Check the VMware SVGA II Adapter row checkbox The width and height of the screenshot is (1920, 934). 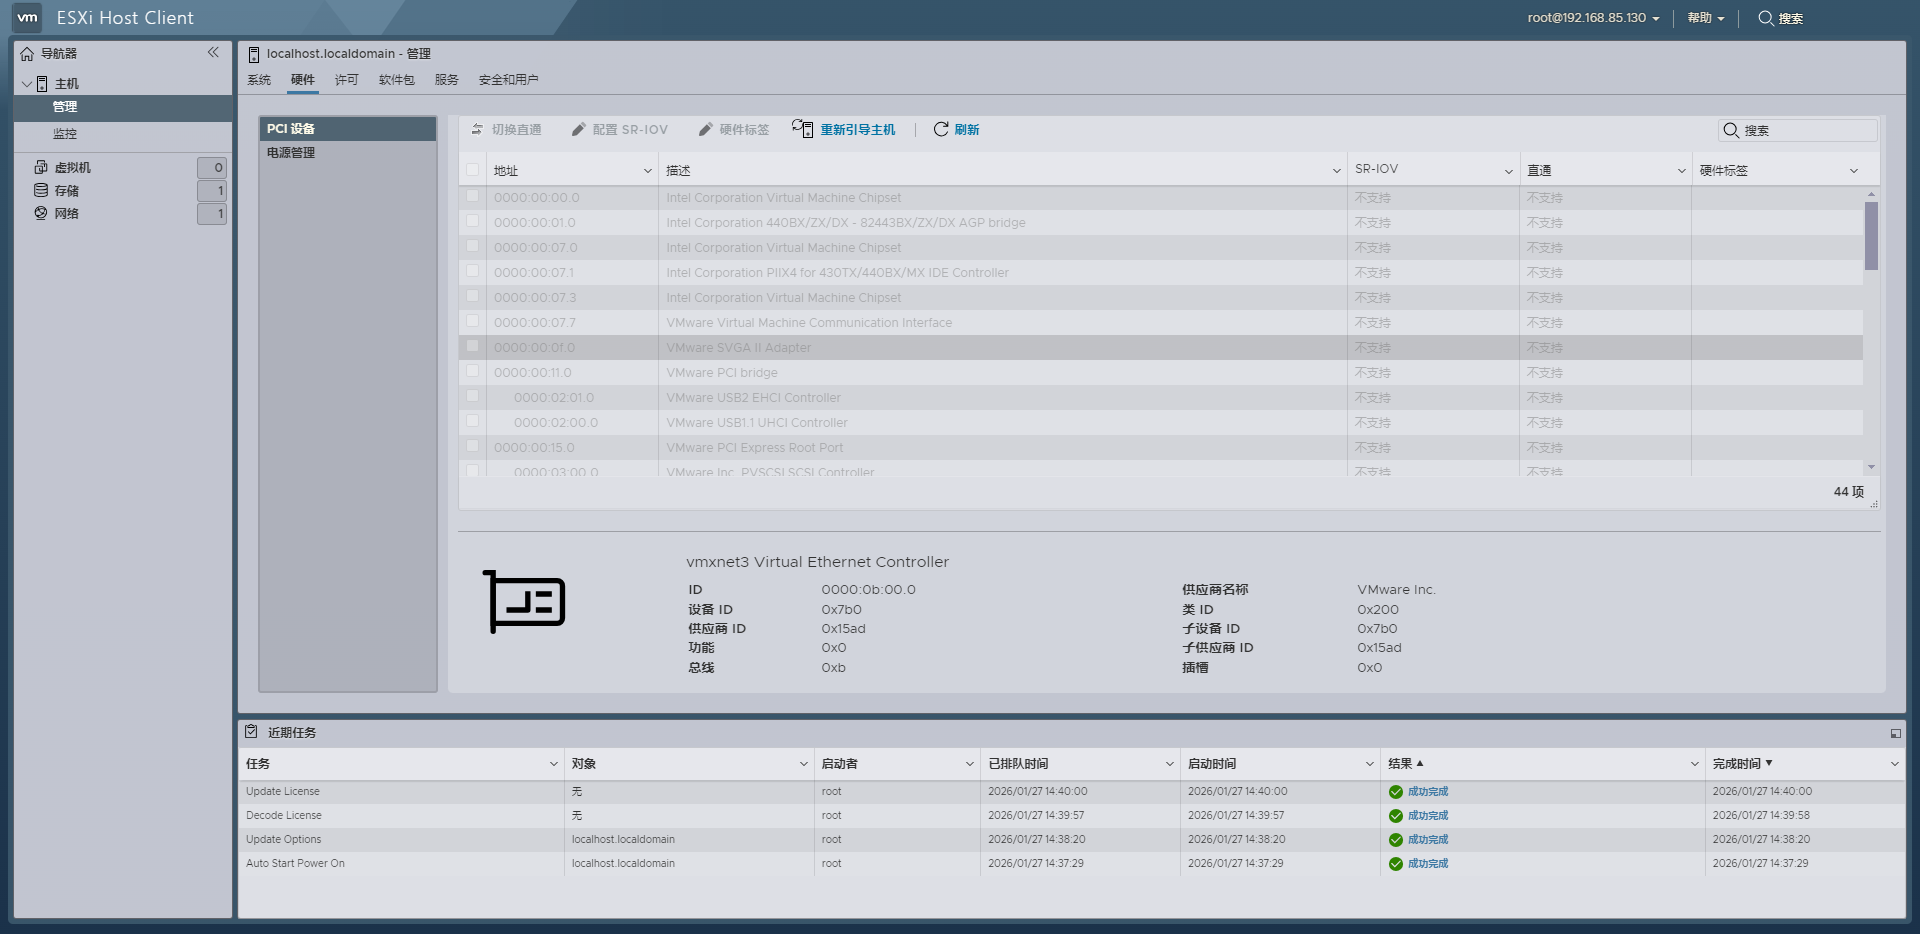click(472, 347)
